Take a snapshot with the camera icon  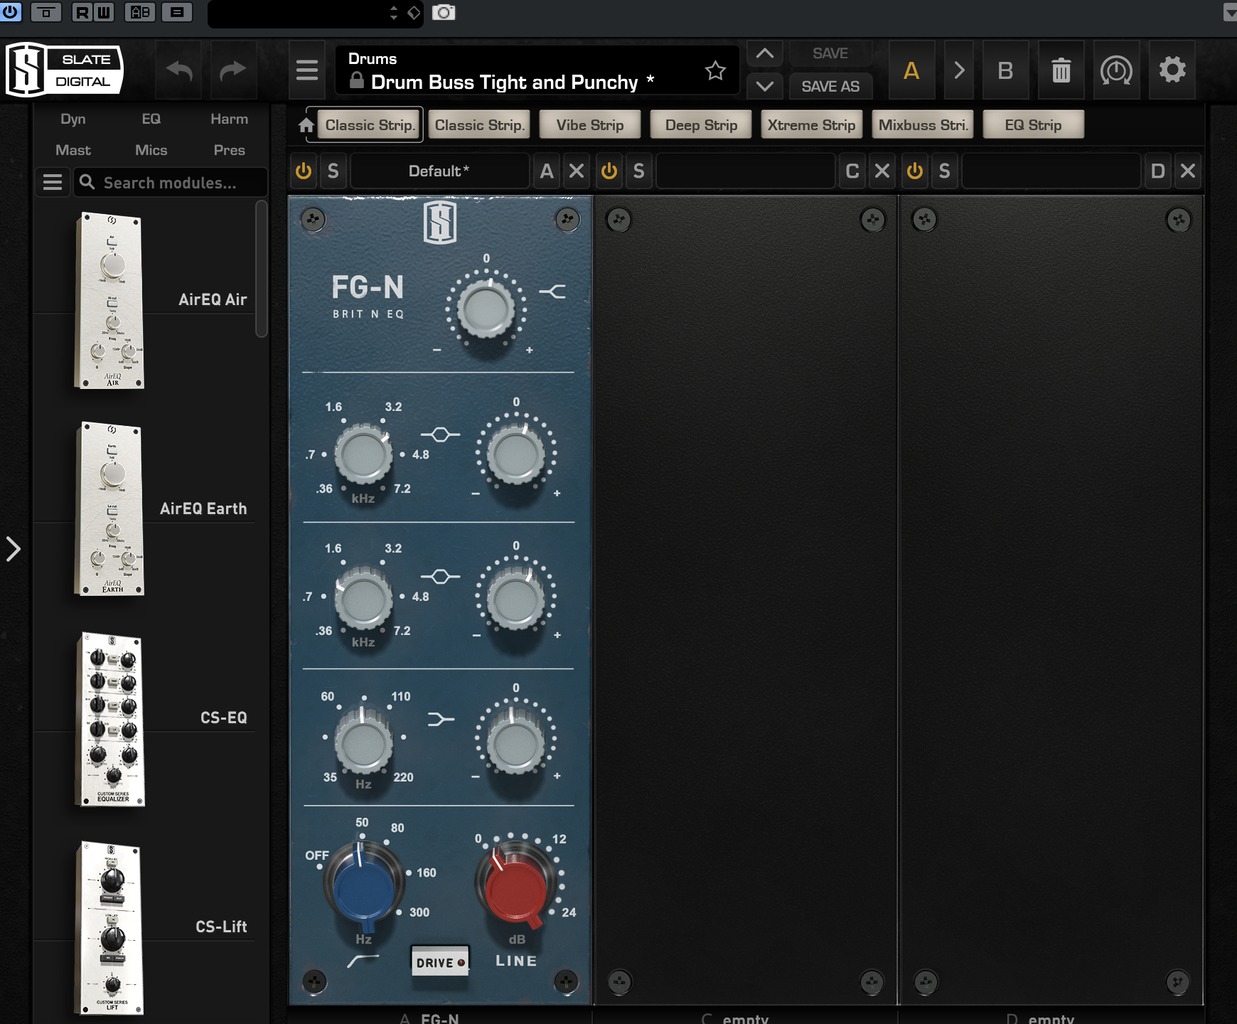coord(443,12)
